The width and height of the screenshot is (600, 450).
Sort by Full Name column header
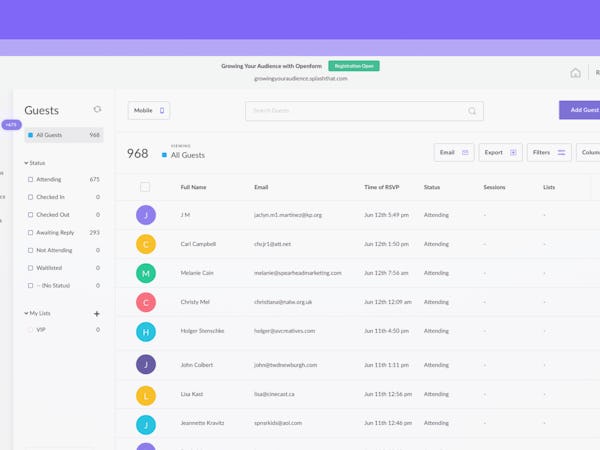(x=193, y=187)
